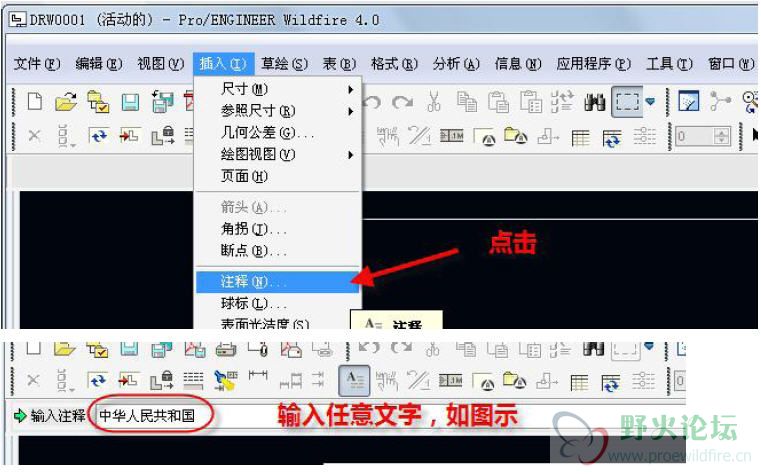Click the table grid icon in top screenshot toolbar
The height and width of the screenshot is (474, 761).
click(580, 138)
